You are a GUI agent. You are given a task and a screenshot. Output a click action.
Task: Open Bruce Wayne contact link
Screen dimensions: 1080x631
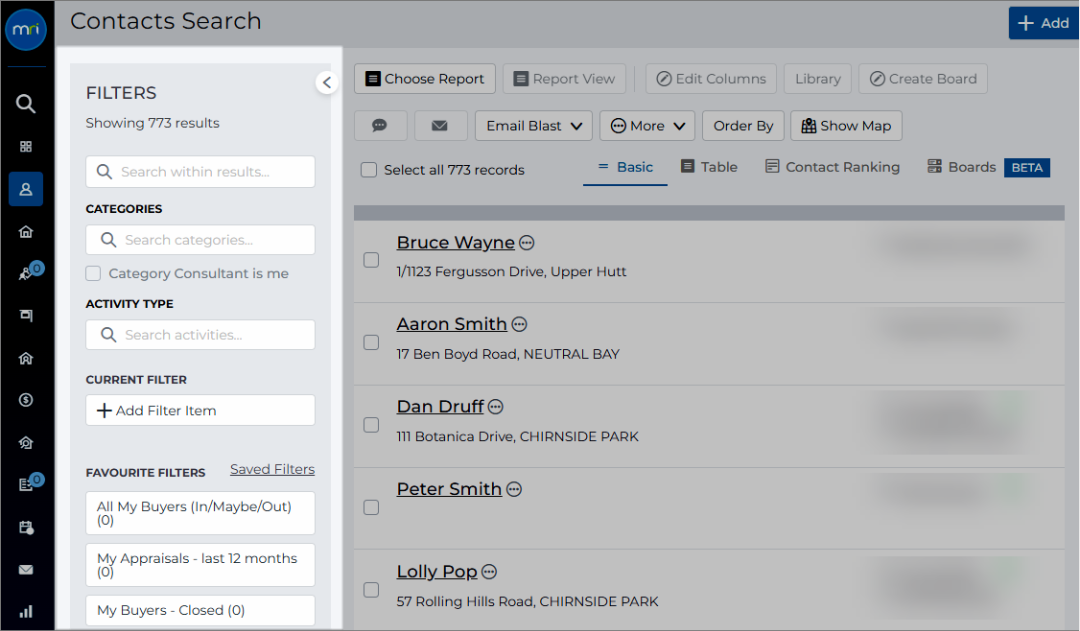coord(455,242)
